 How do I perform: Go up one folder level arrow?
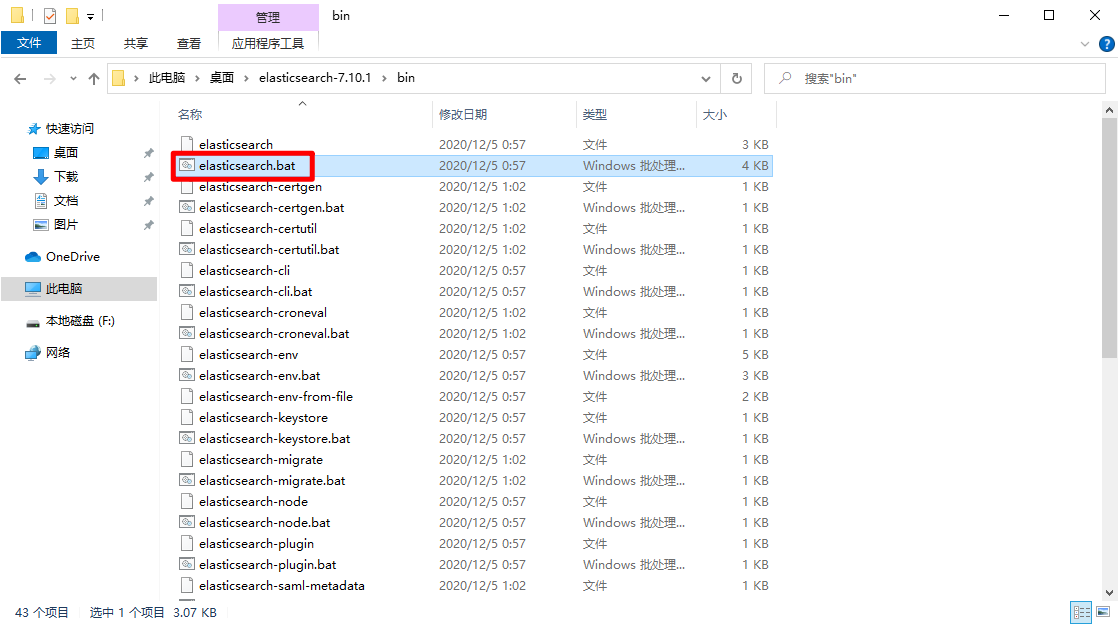pos(93,78)
